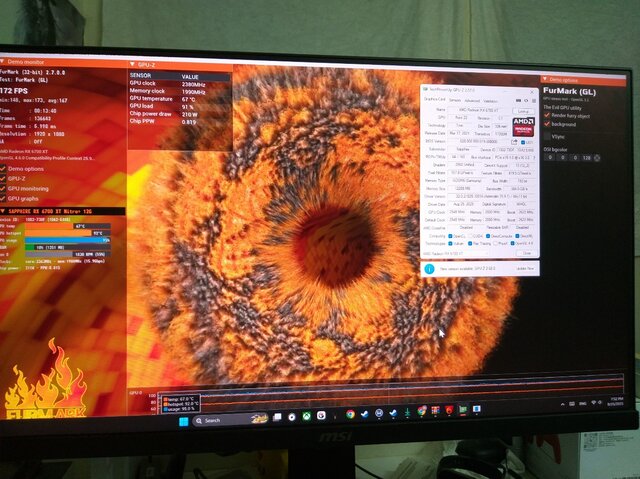Toggle the GPU-Z checkbox in Demo monitor
The image size is (640, 479).
[3, 178]
